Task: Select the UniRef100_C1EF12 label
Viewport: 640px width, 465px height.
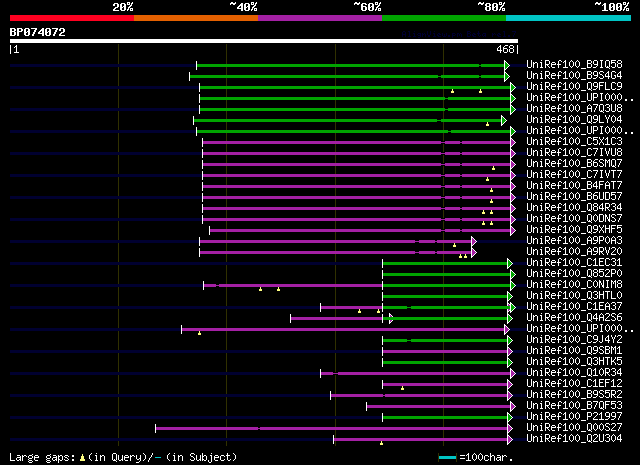Action: pyautogui.click(x=574, y=384)
